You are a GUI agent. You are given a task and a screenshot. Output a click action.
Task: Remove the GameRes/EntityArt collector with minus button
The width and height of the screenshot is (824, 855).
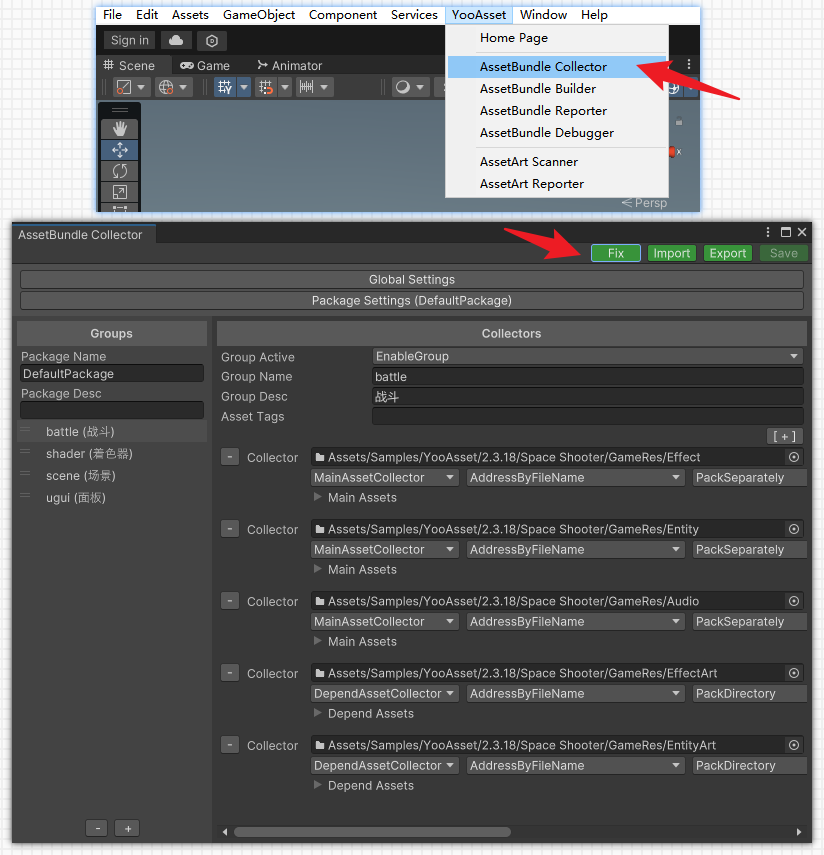pyautogui.click(x=230, y=745)
